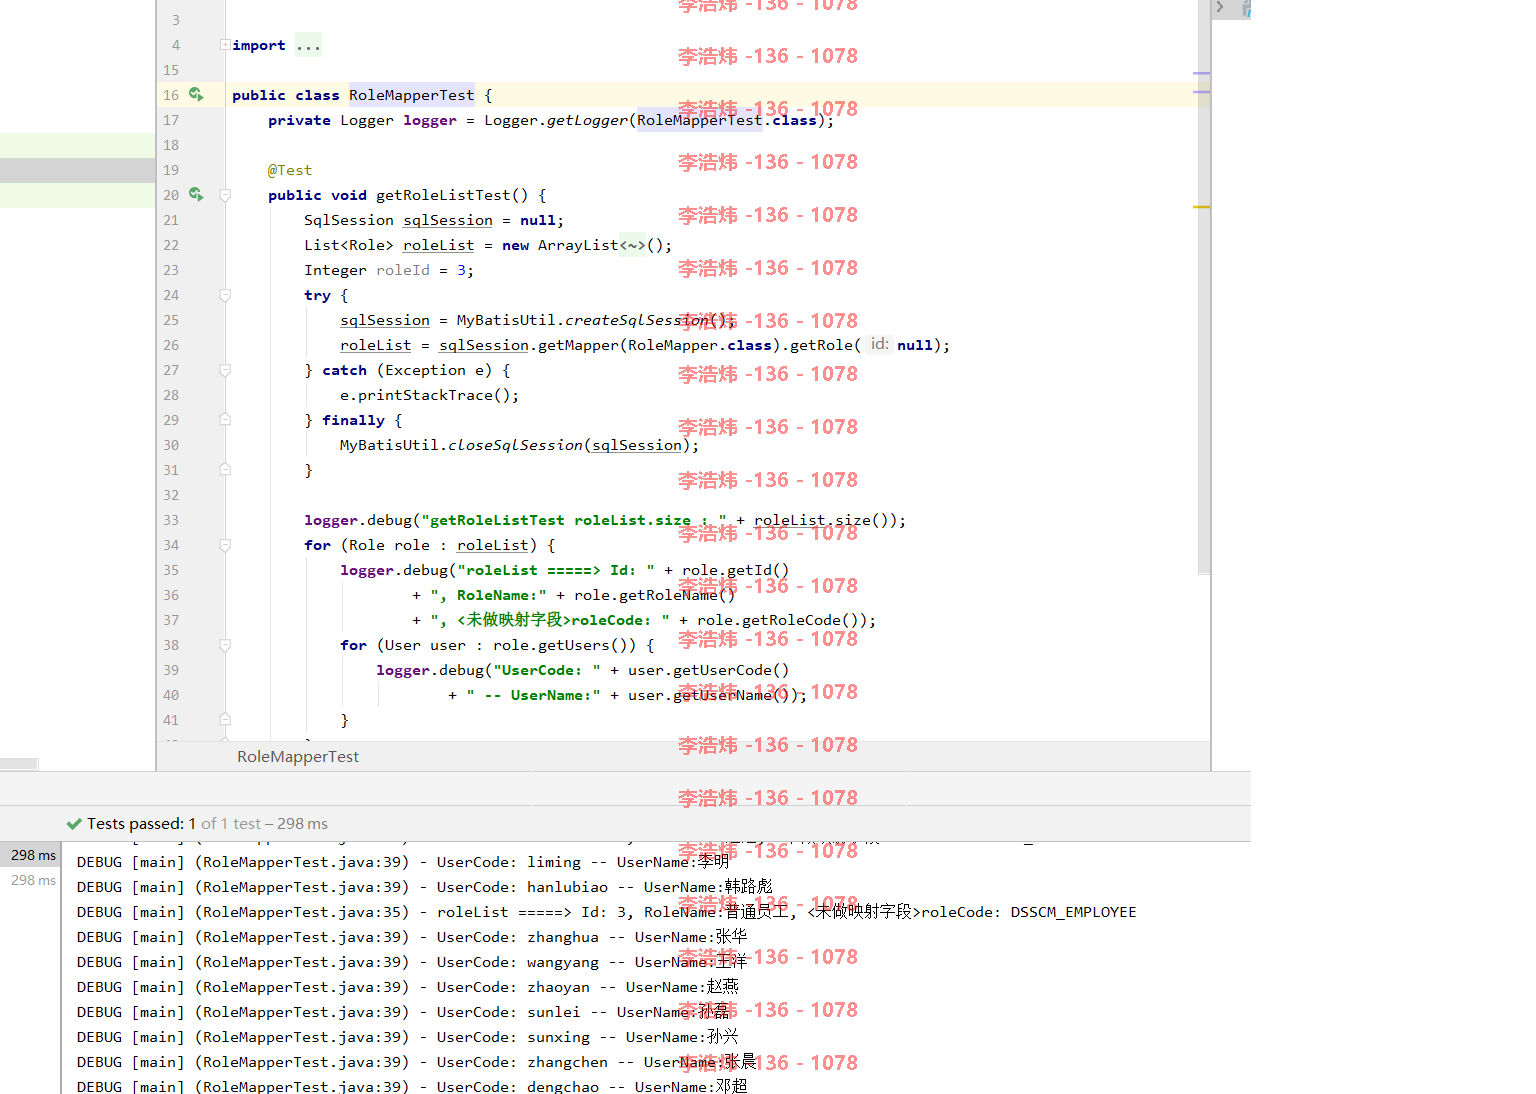Screen dimensions: 1536x1094
Task: Collapse the getRoleListTest method at line 20
Action: coord(225,195)
